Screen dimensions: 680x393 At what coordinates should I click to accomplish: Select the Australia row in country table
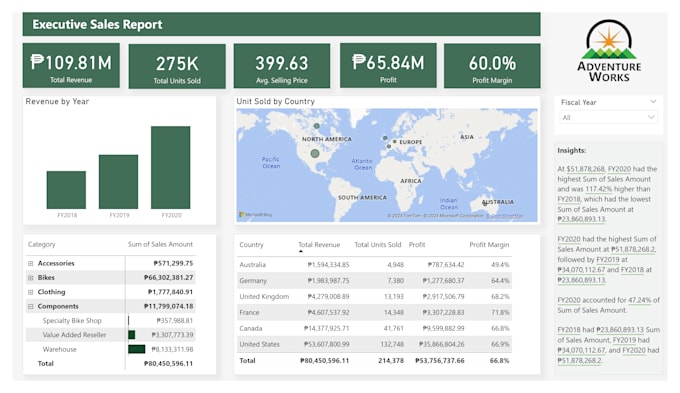(x=374, y=265)
